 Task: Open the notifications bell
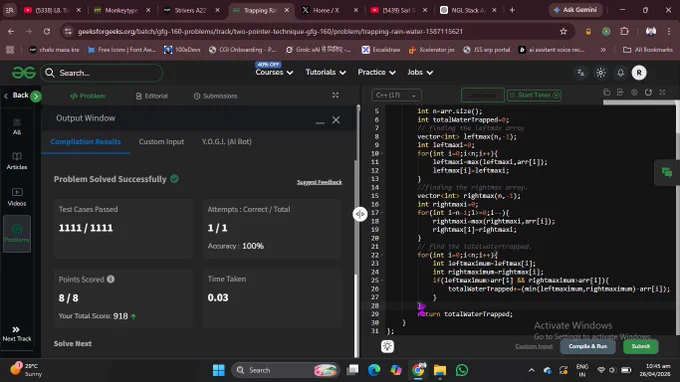point(621,73)
